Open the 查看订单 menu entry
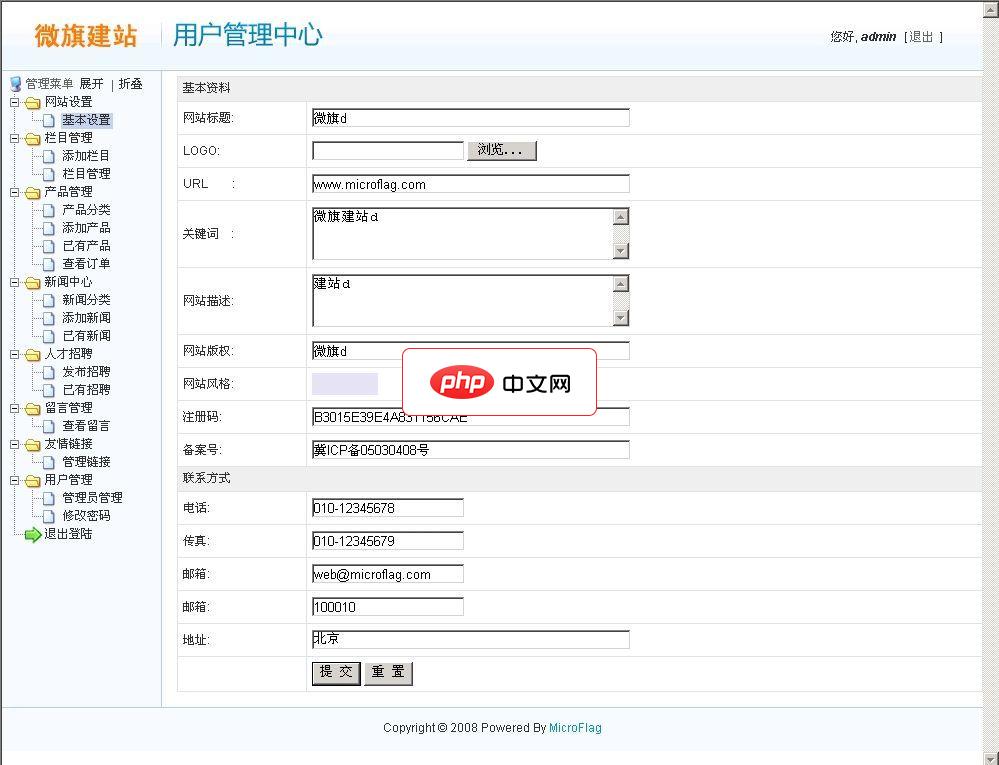 point(86,264)
